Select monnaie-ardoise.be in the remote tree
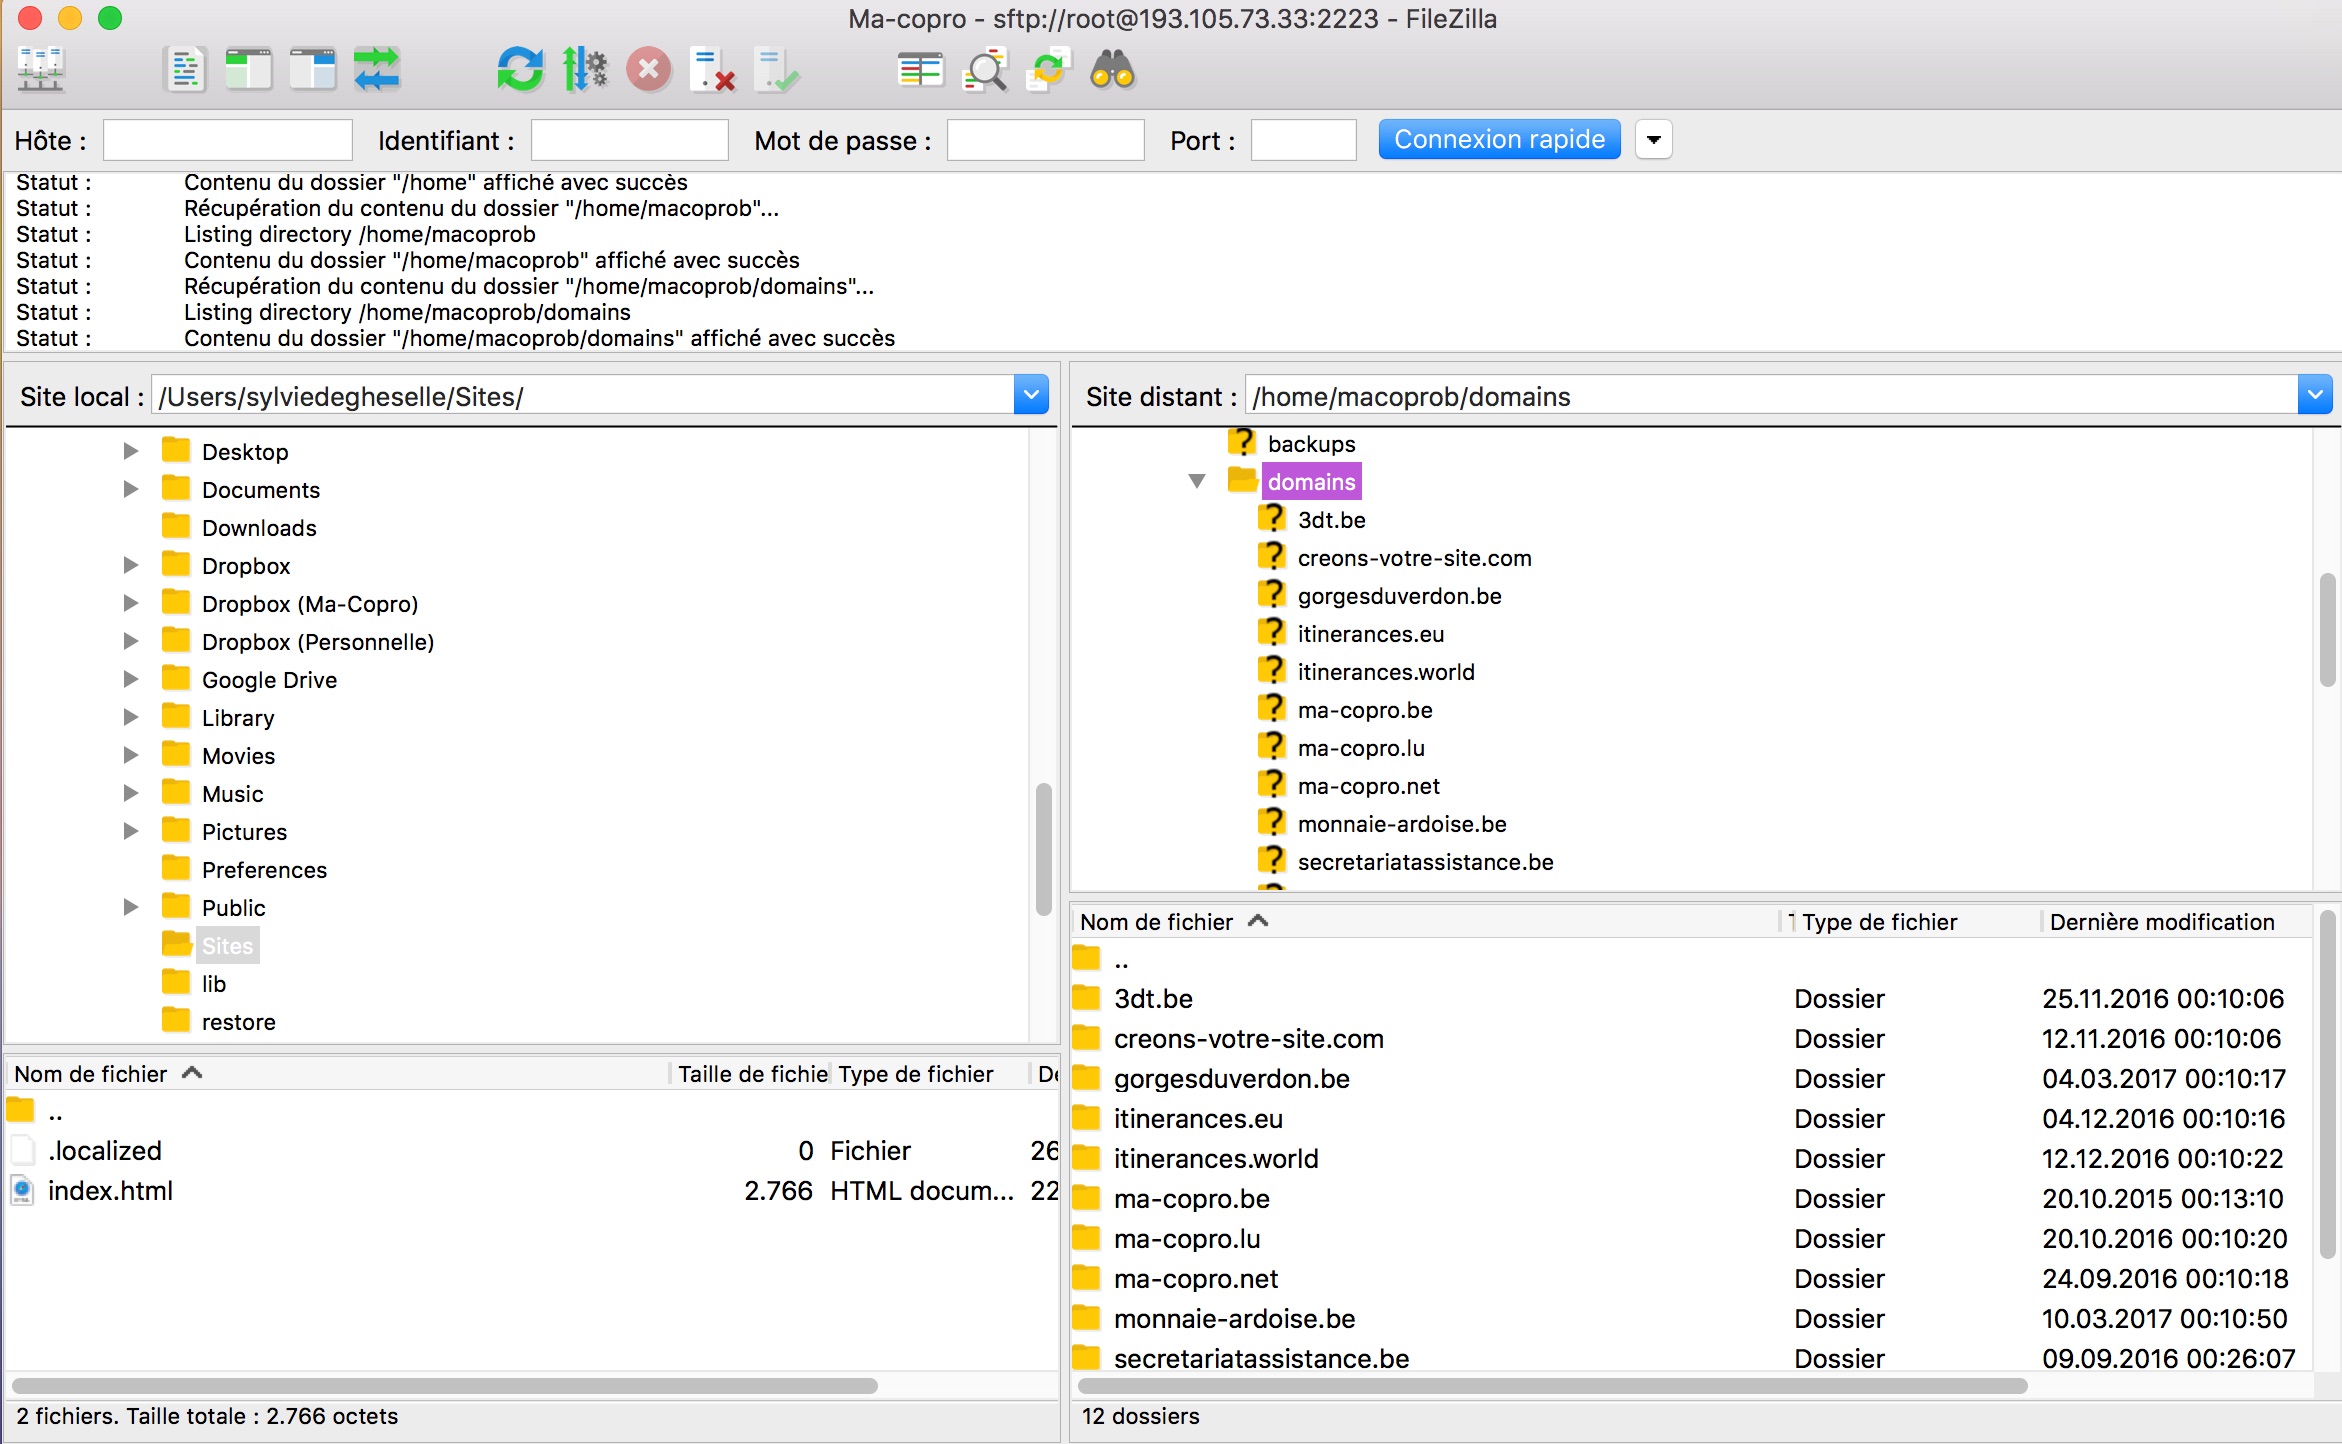The width and height of the screenshot is (2342, 1444). point(1402,824)
